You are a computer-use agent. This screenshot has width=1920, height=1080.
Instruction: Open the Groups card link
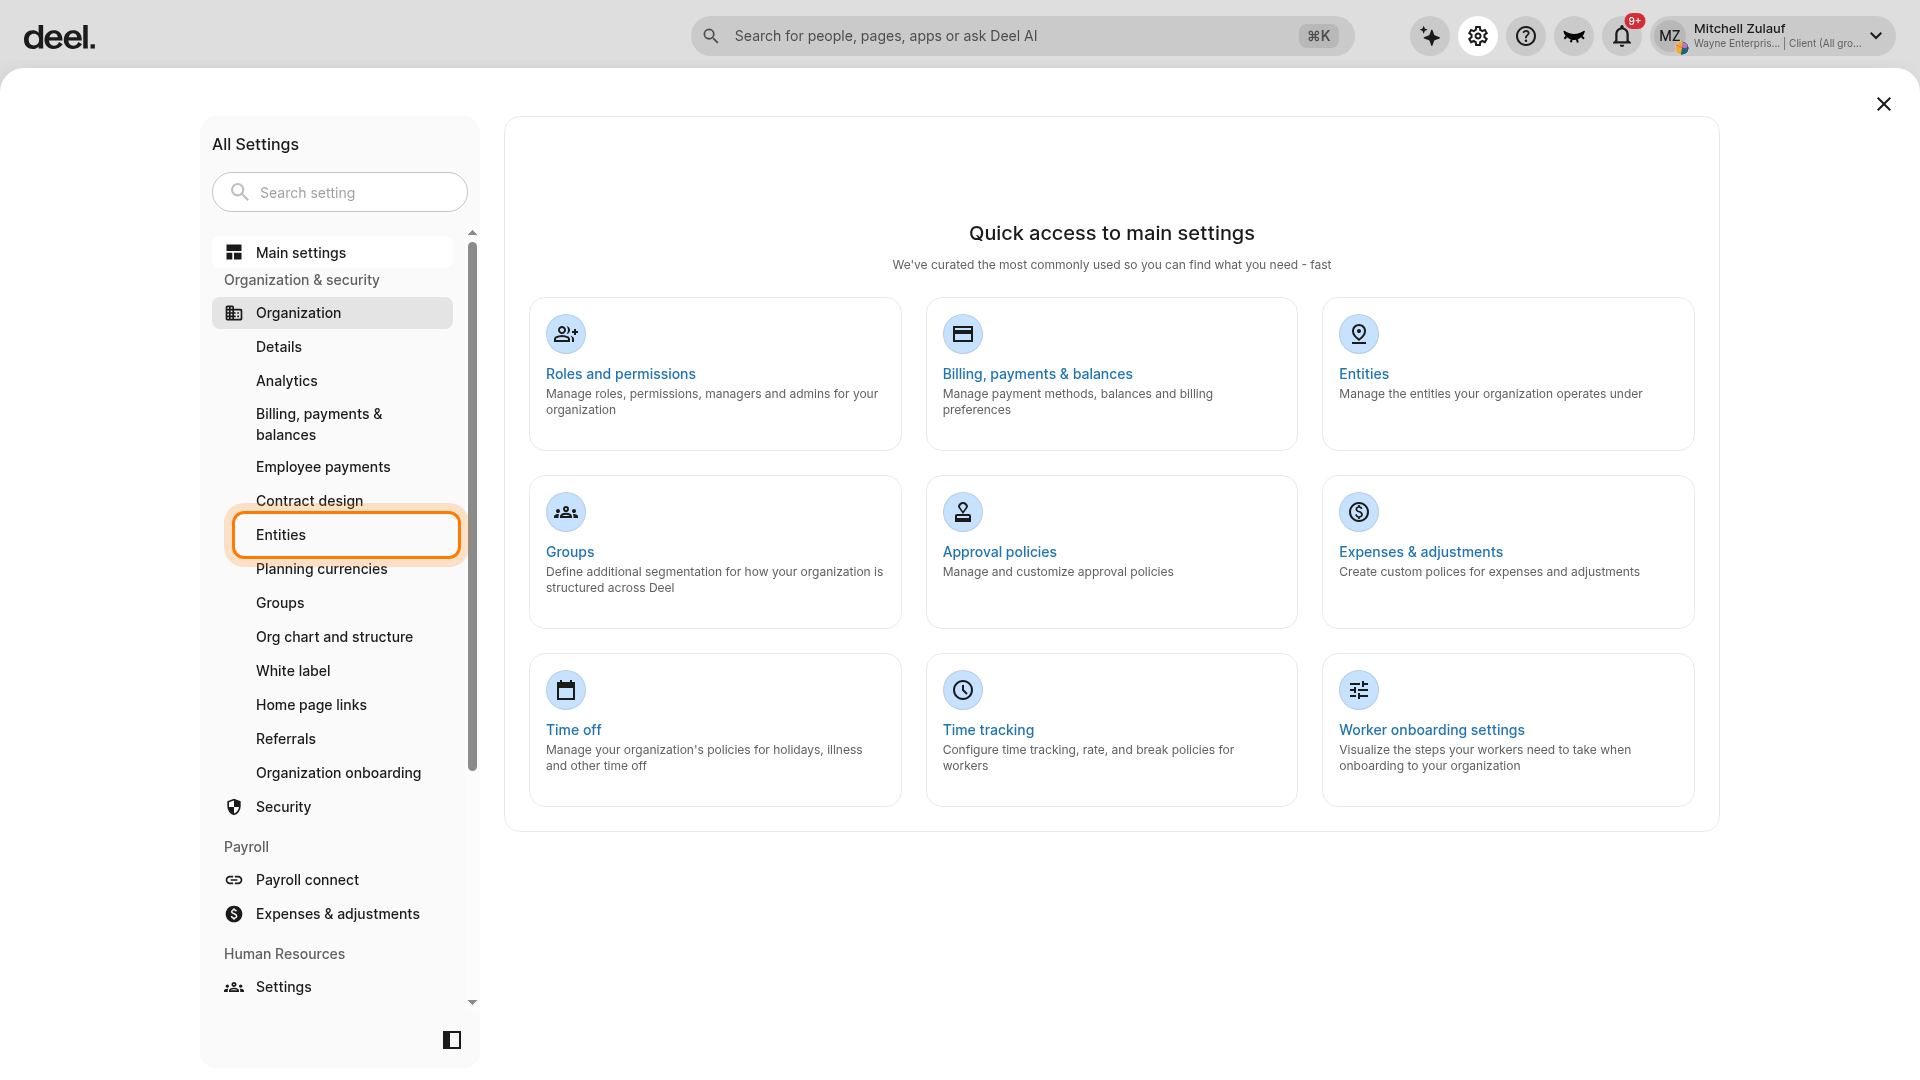[570, 552]
